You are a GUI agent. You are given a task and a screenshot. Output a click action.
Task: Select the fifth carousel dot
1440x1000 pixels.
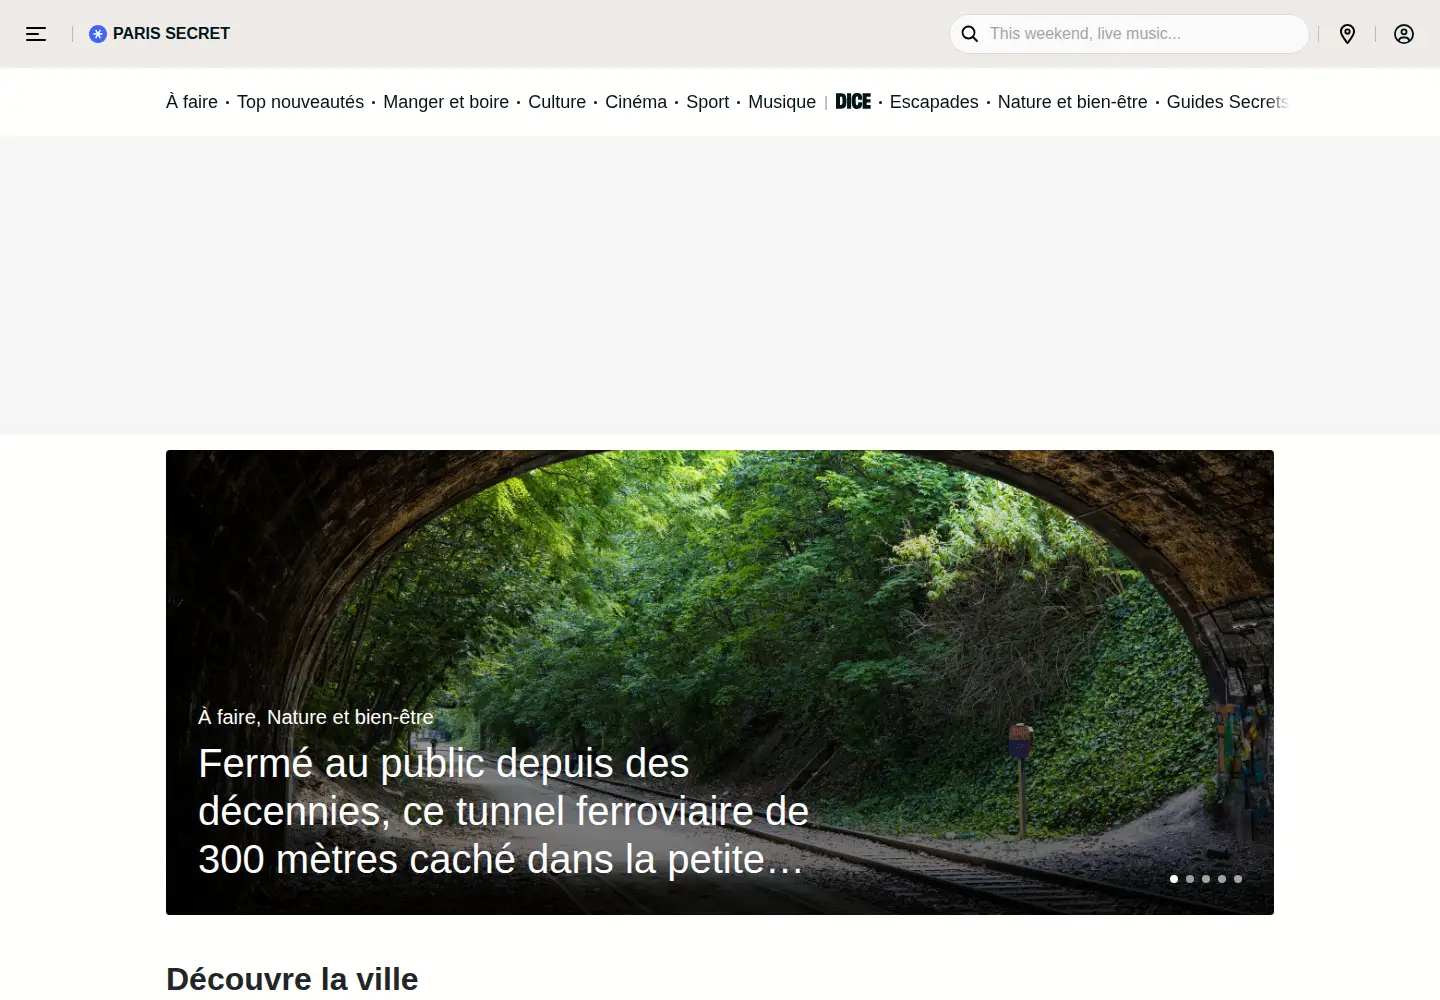point(1238,879)
